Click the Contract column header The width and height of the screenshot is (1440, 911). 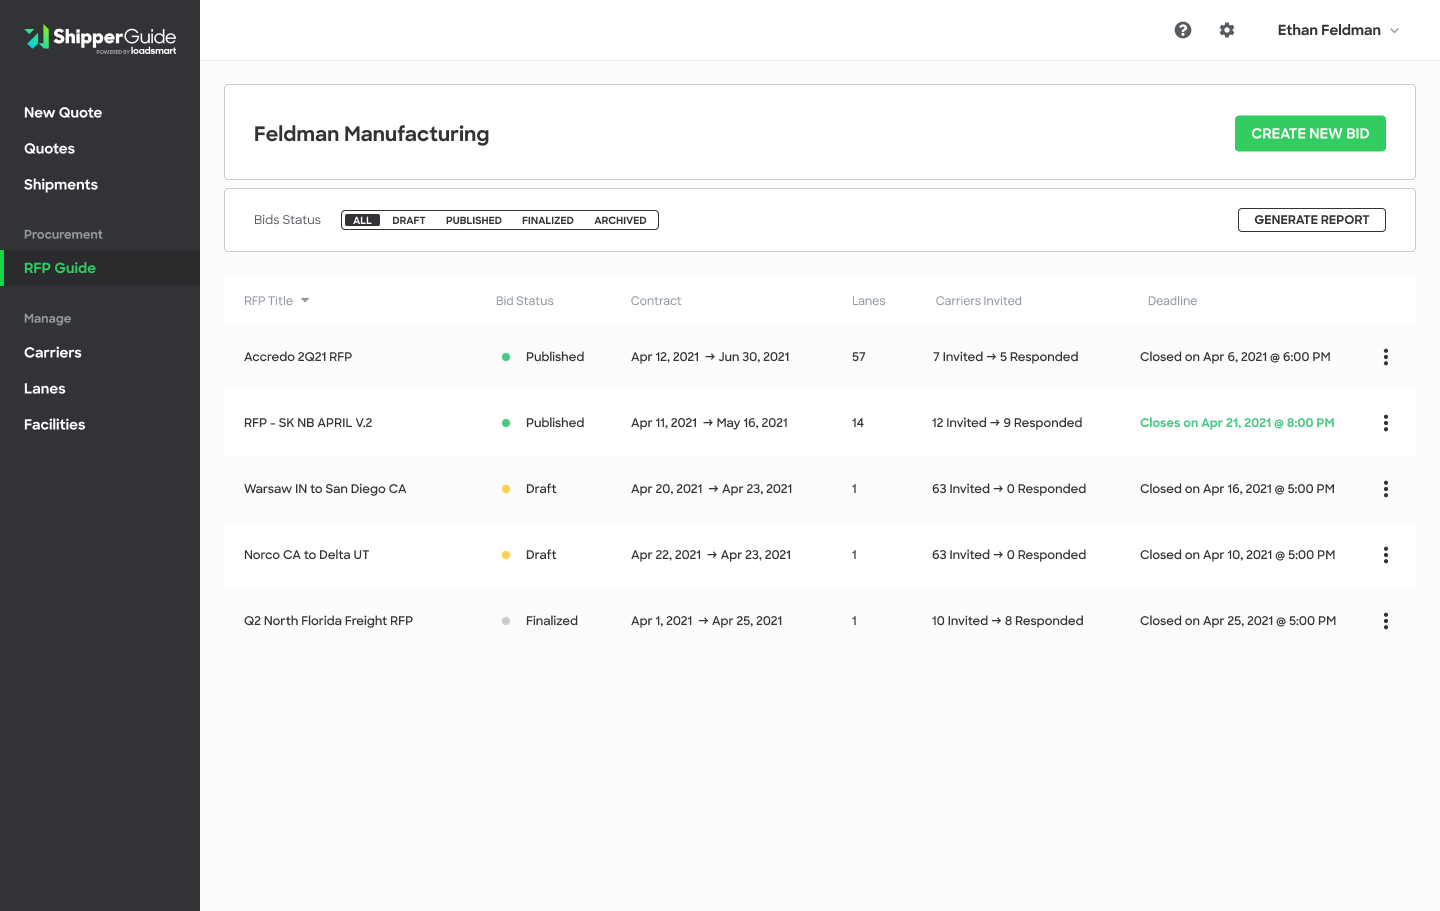656,301
